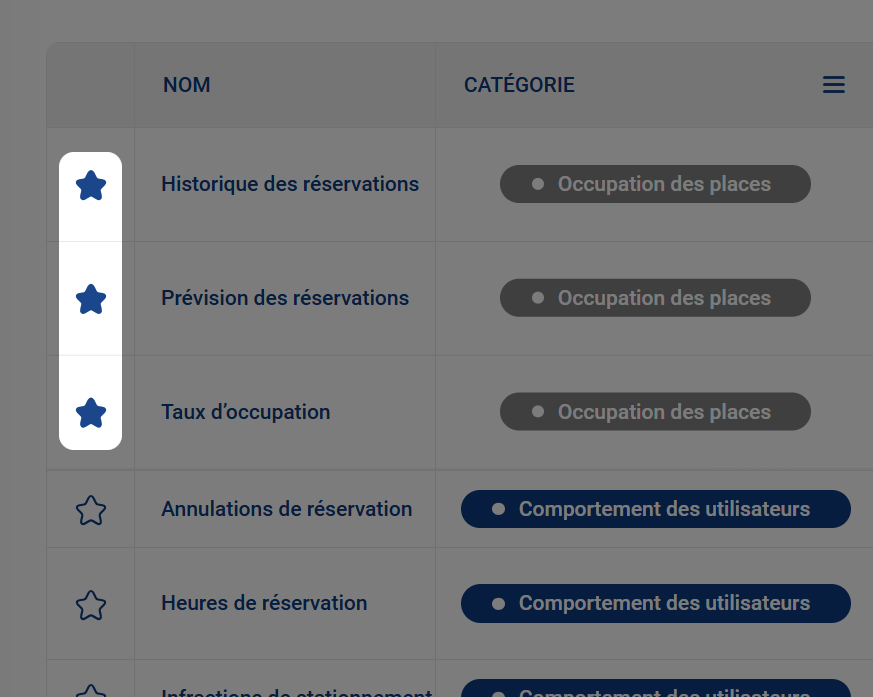Click the star next to Infractions de stationnement
The width and height of the screenshot is (873, 697).
pyautogui.click(x=91, y=691)
